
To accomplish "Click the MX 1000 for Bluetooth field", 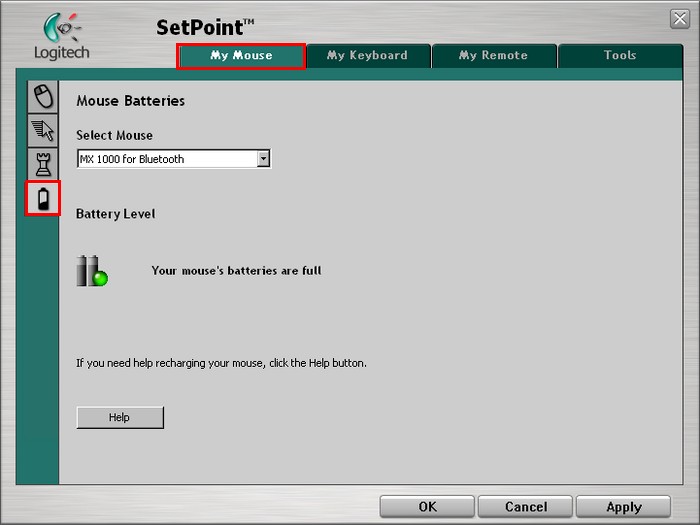I will (x=174, y=158).
